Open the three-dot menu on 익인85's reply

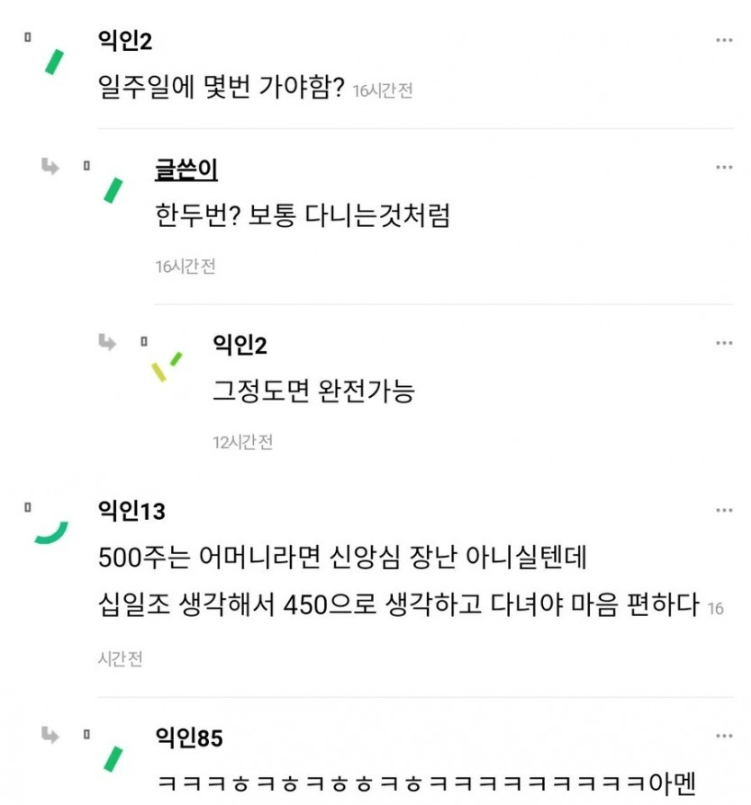pos(724,736)
